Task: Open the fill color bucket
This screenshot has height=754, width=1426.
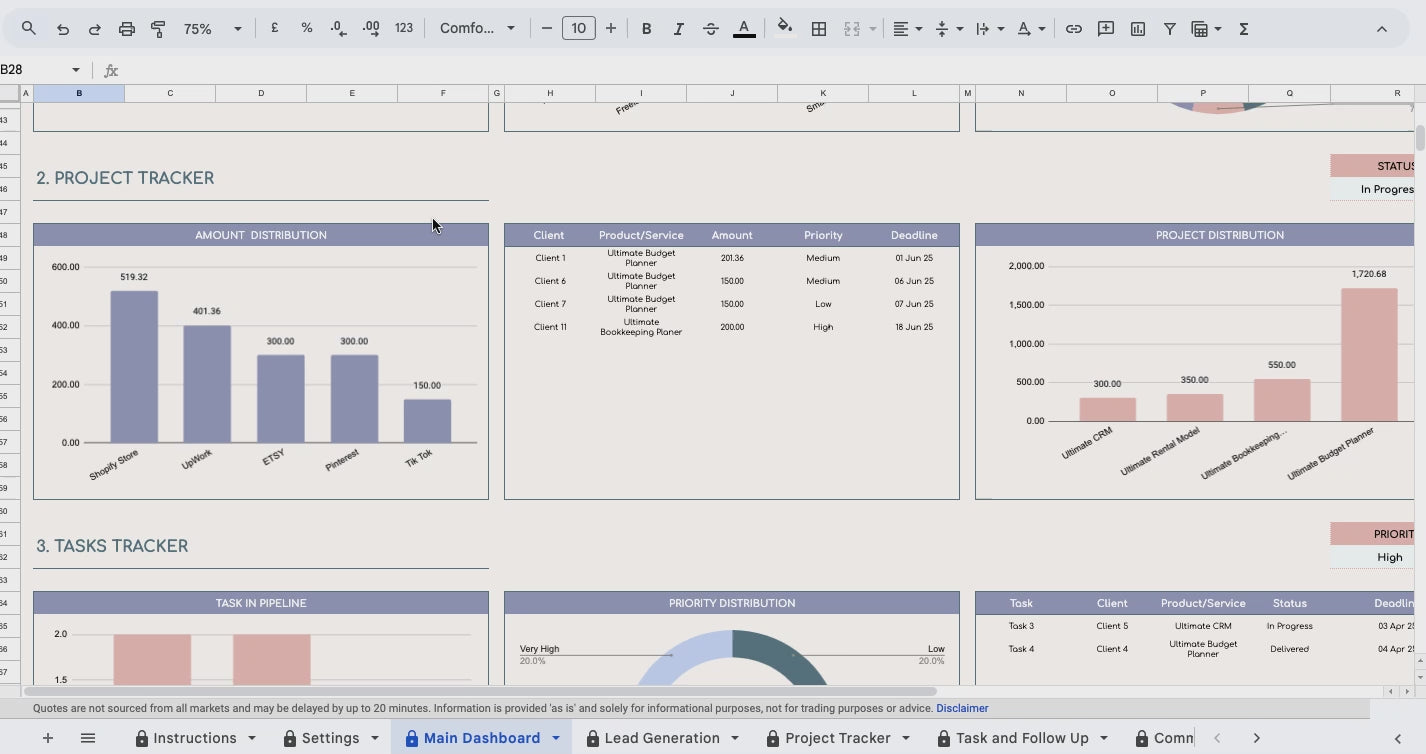Action: point(785,28)
